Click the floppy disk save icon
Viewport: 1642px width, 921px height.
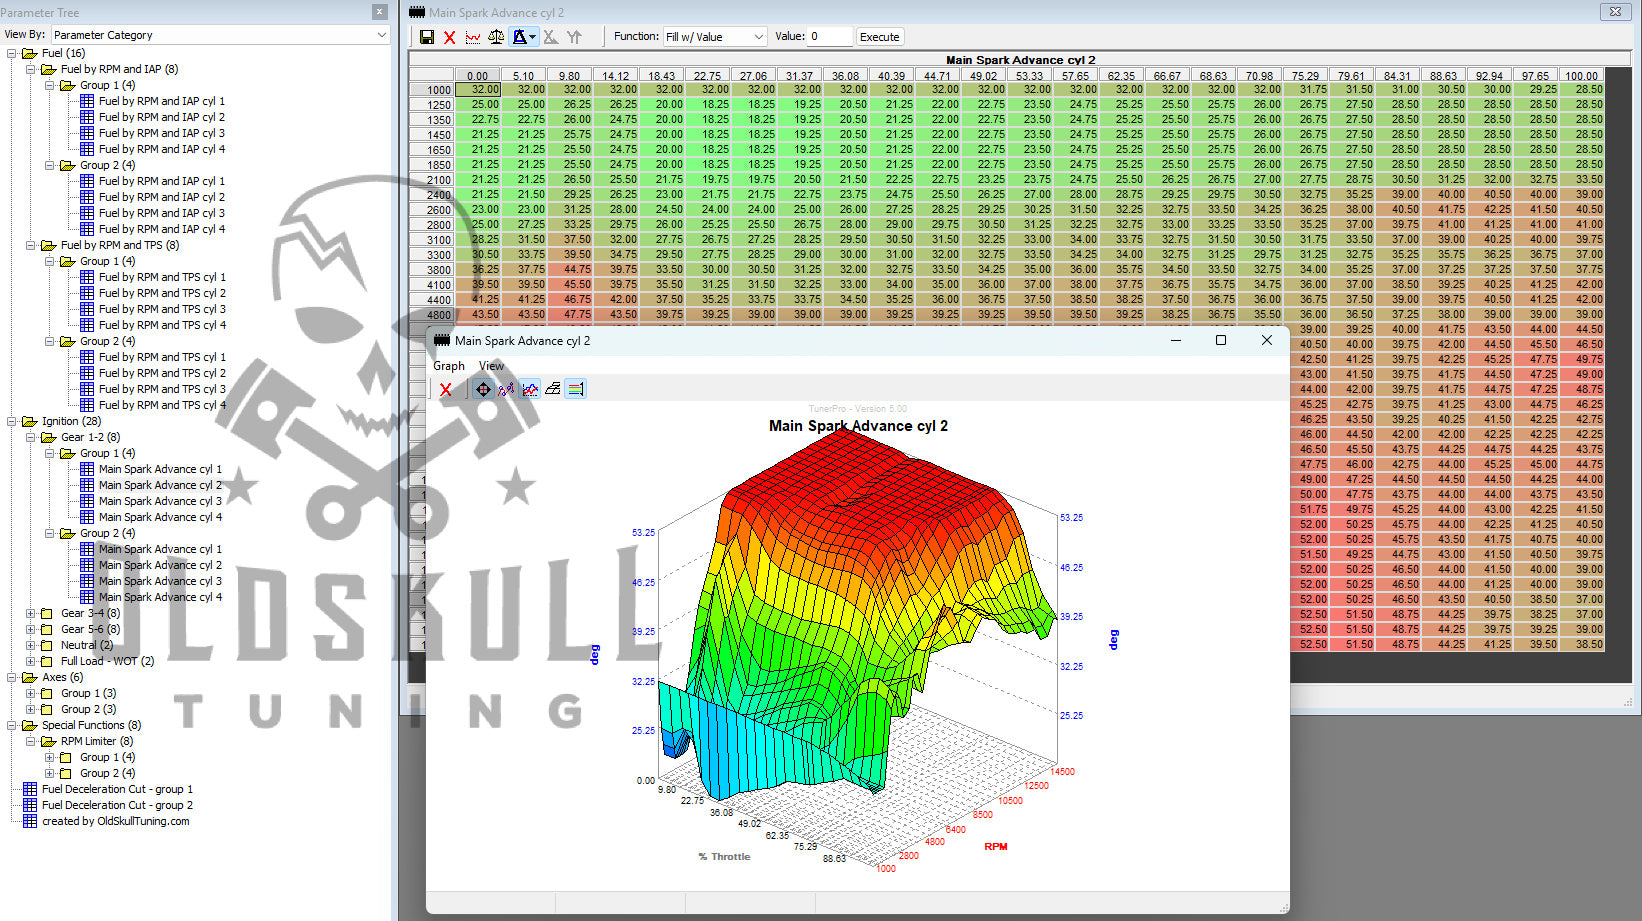pos(427,37)
